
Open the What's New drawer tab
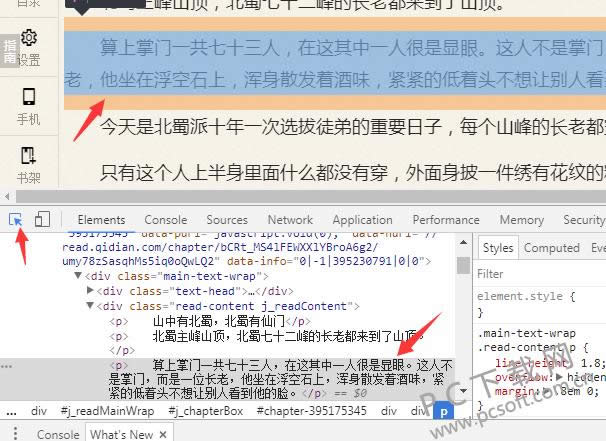(x=121, y=434)
